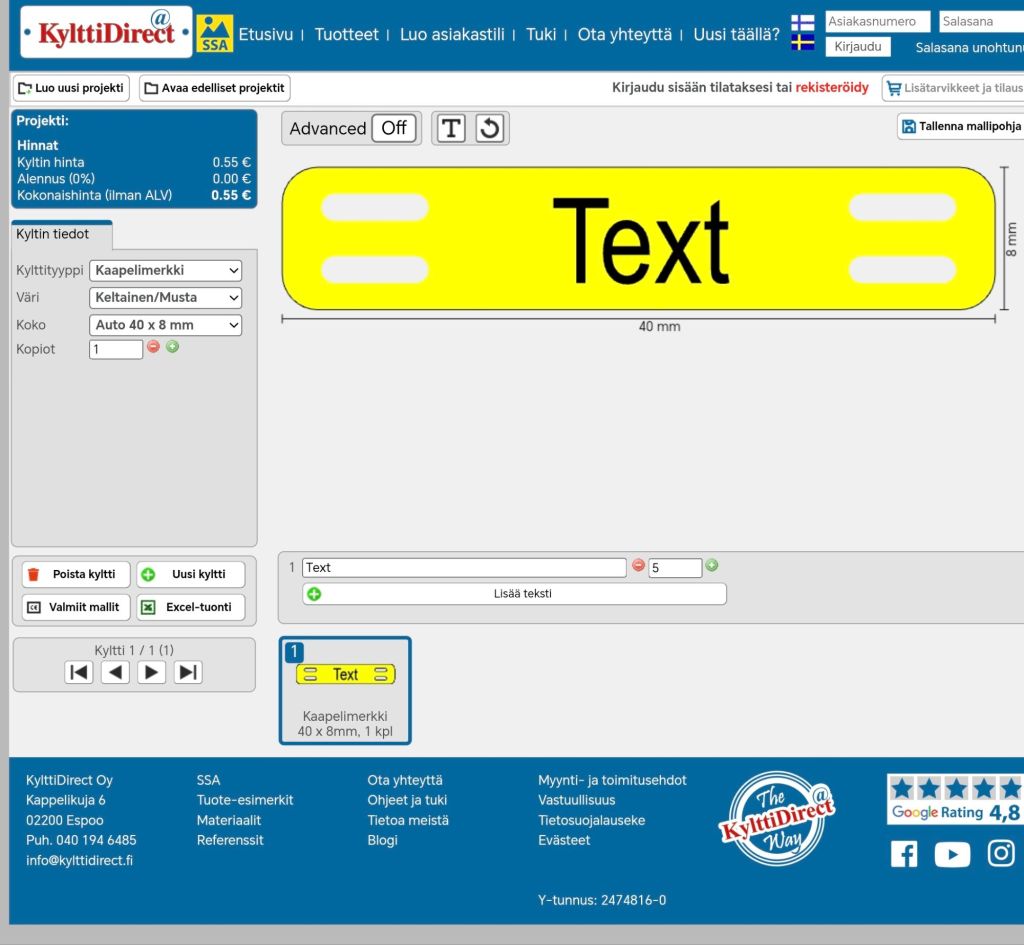Jump to the first sign in navigator

pos(79,672)
